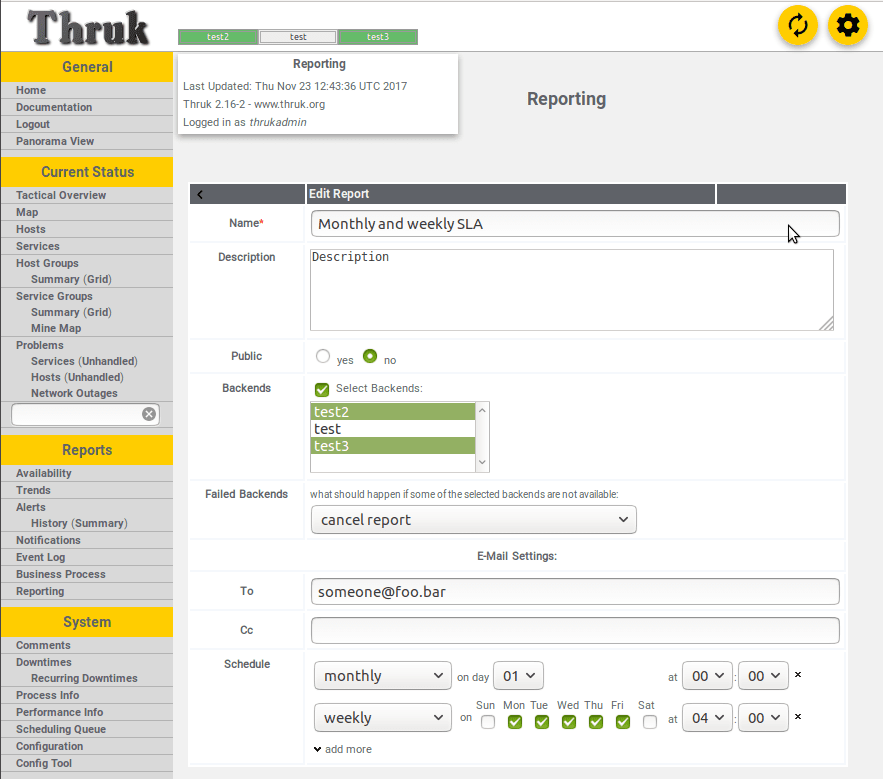
Task: Set Public to no
Action: 370,356
